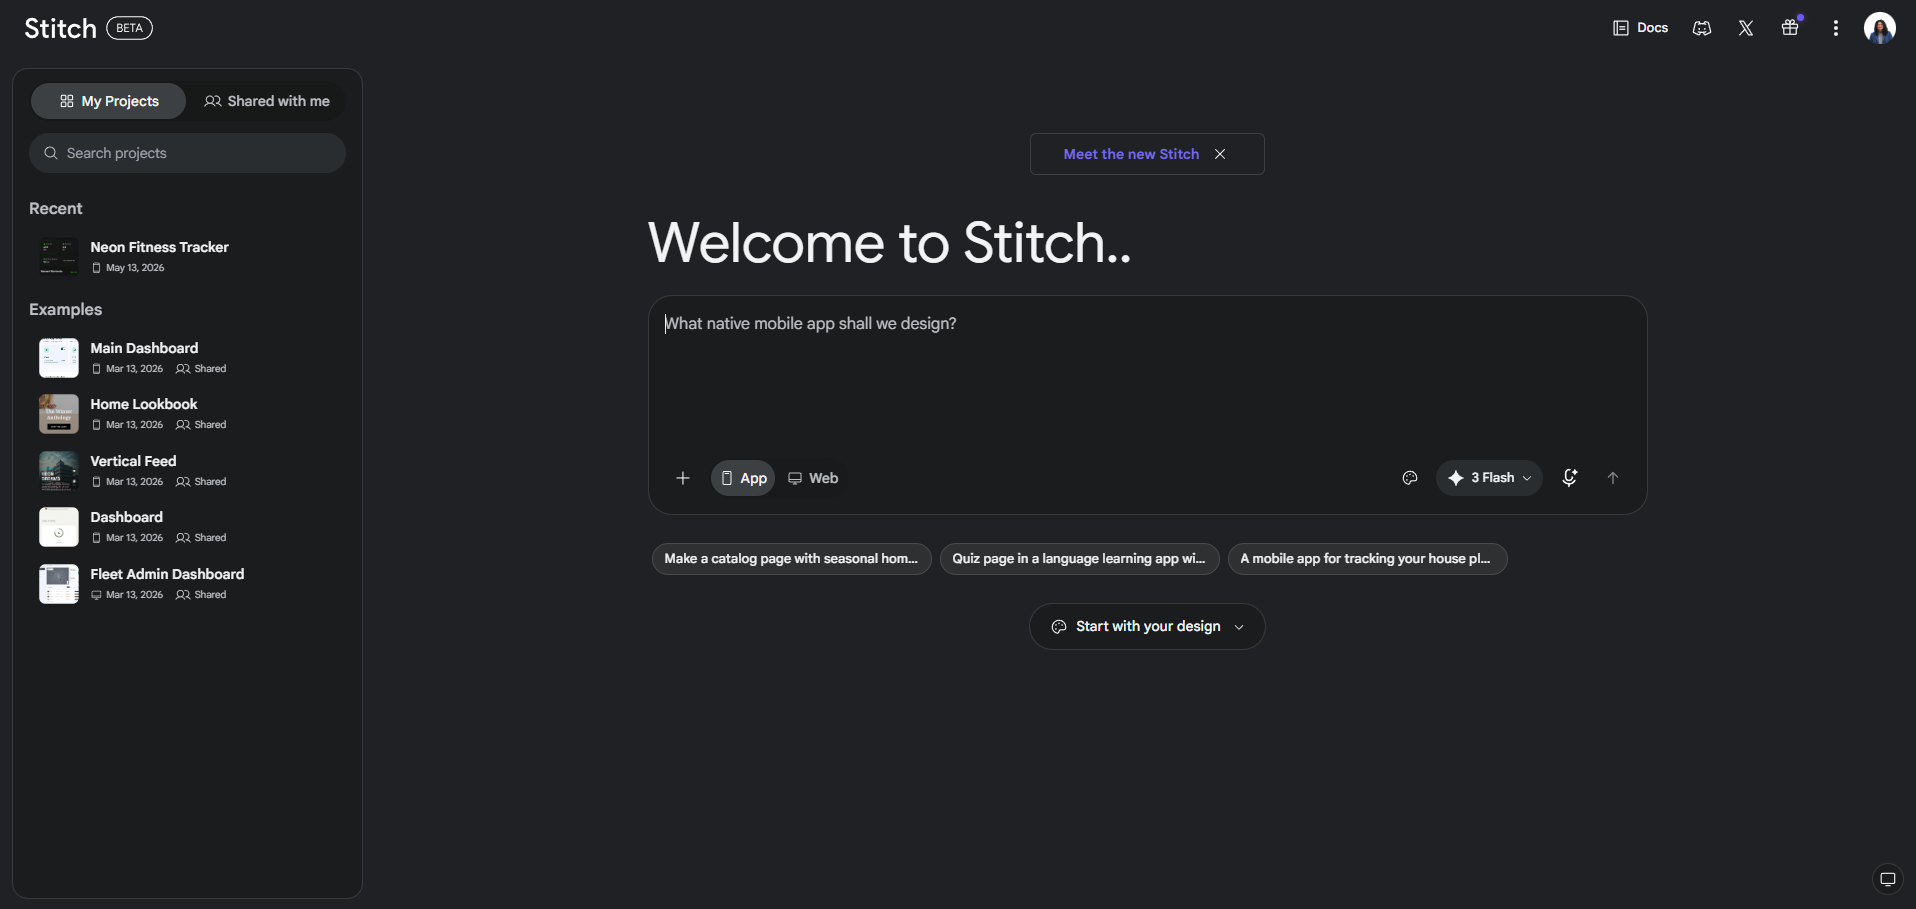Choose the house plant tracking suggestion chip
The height and width of the screenshot is (909, 1916).
click(1367, 559)
